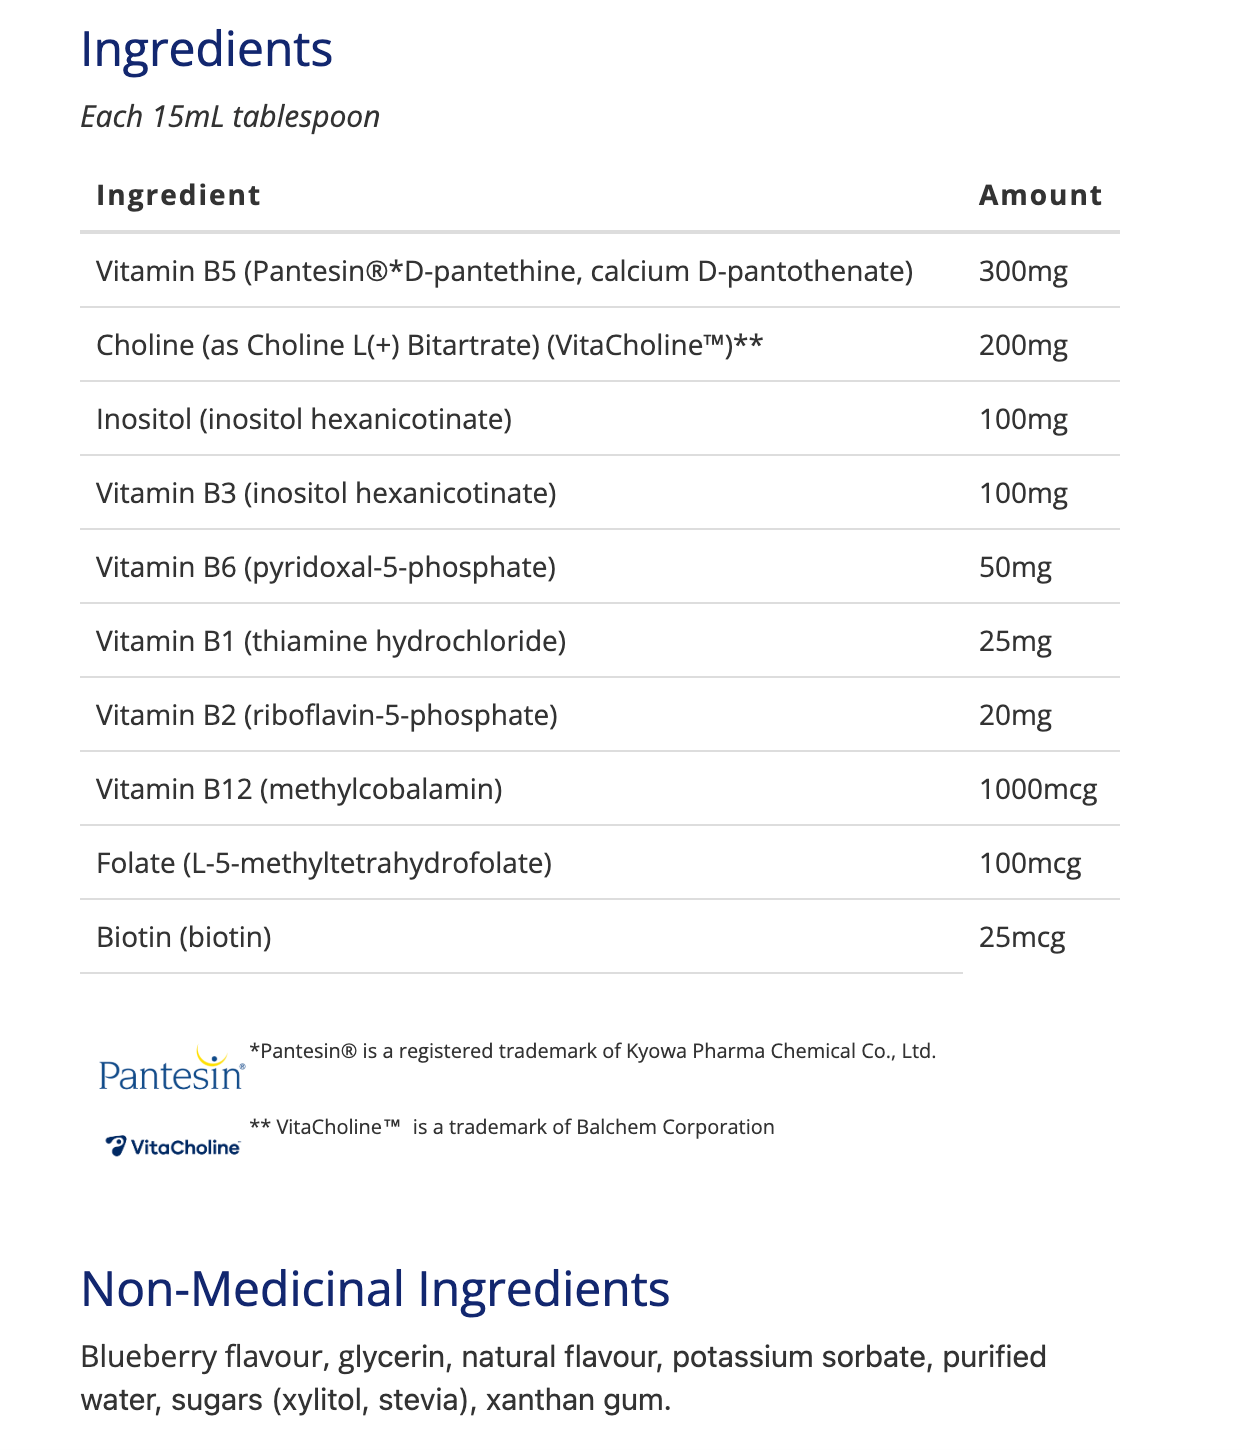The height and width of the screenshot is (1450, 1242).
Task: Click the Each 15mL tablespoon subtitle
Action: coord(230,117)
